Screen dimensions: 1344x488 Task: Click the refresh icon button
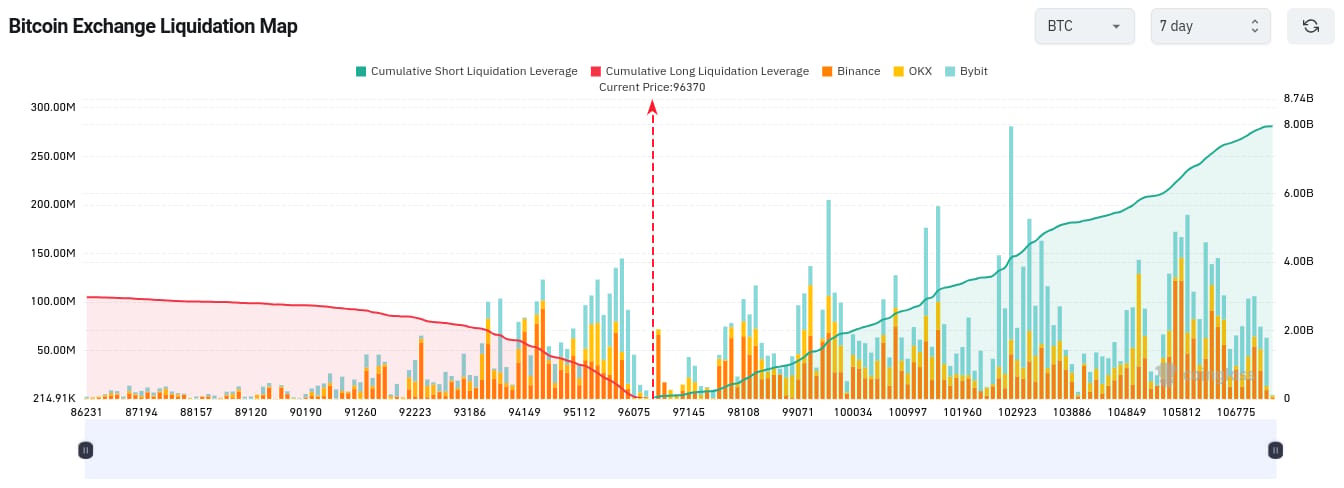click(1310, 26)
